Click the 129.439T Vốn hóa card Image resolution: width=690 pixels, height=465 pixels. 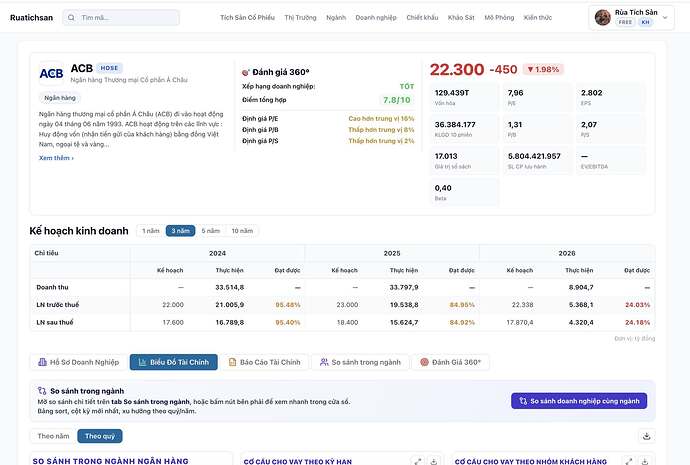coord(464,97)
